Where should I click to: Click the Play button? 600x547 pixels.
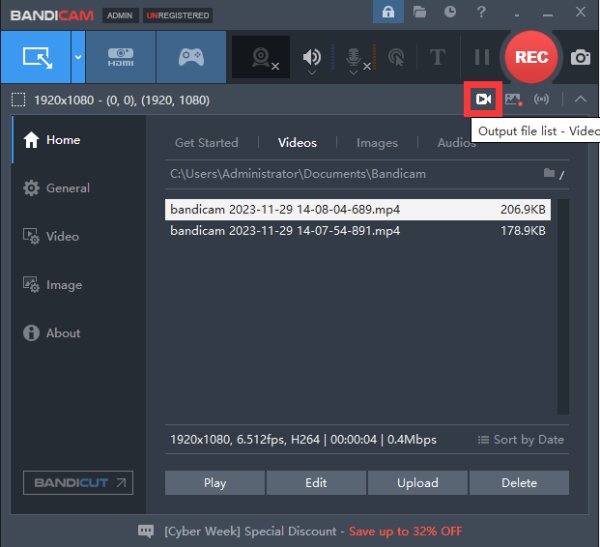tap(215, 483)
